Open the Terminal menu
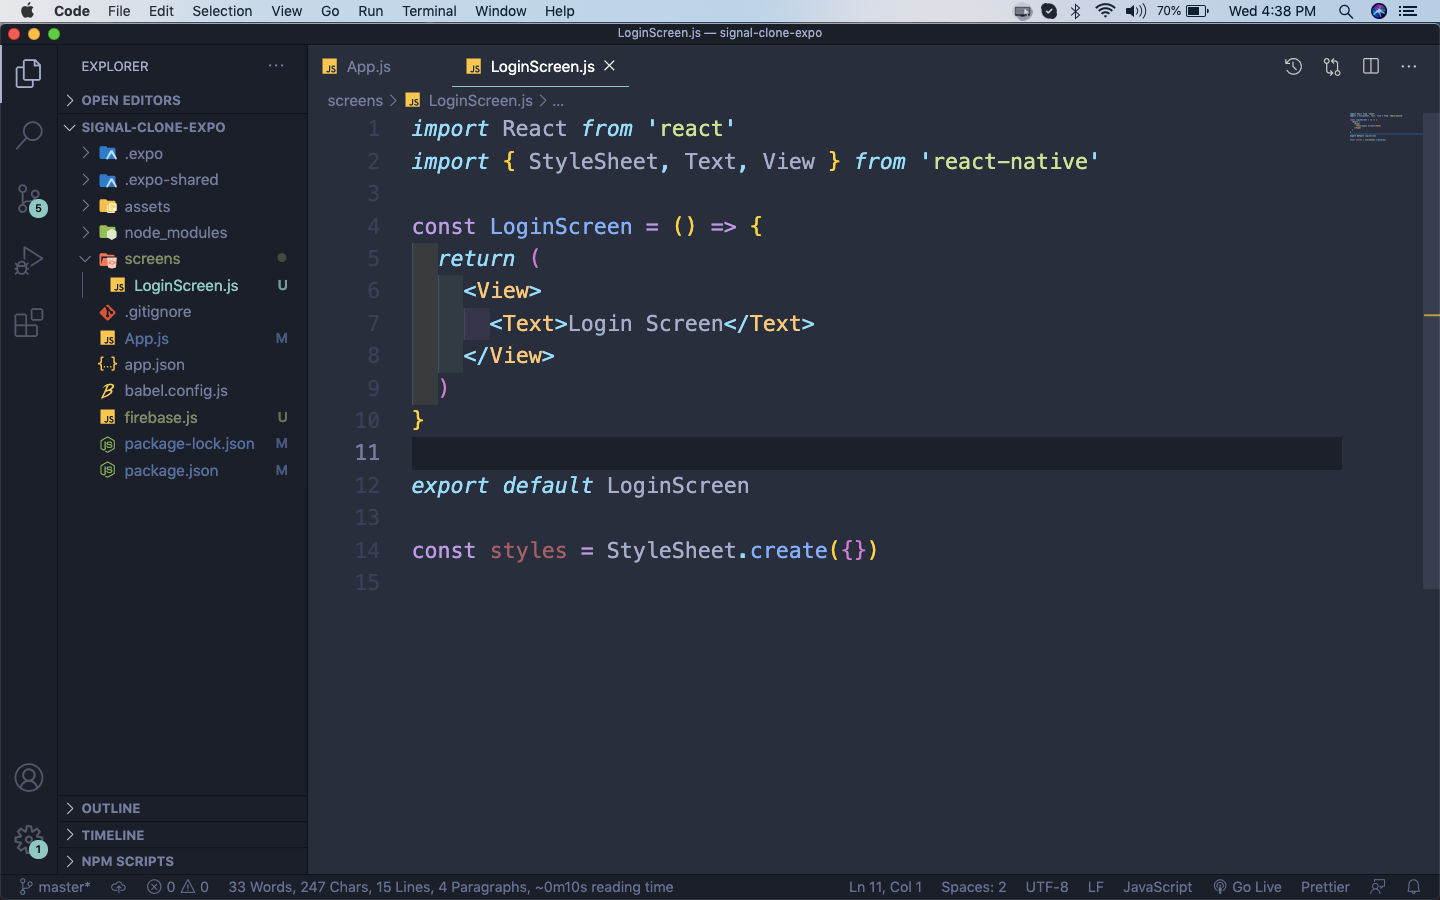The height and width of the screenshot is (900, 1440). (x=429, y=11)
